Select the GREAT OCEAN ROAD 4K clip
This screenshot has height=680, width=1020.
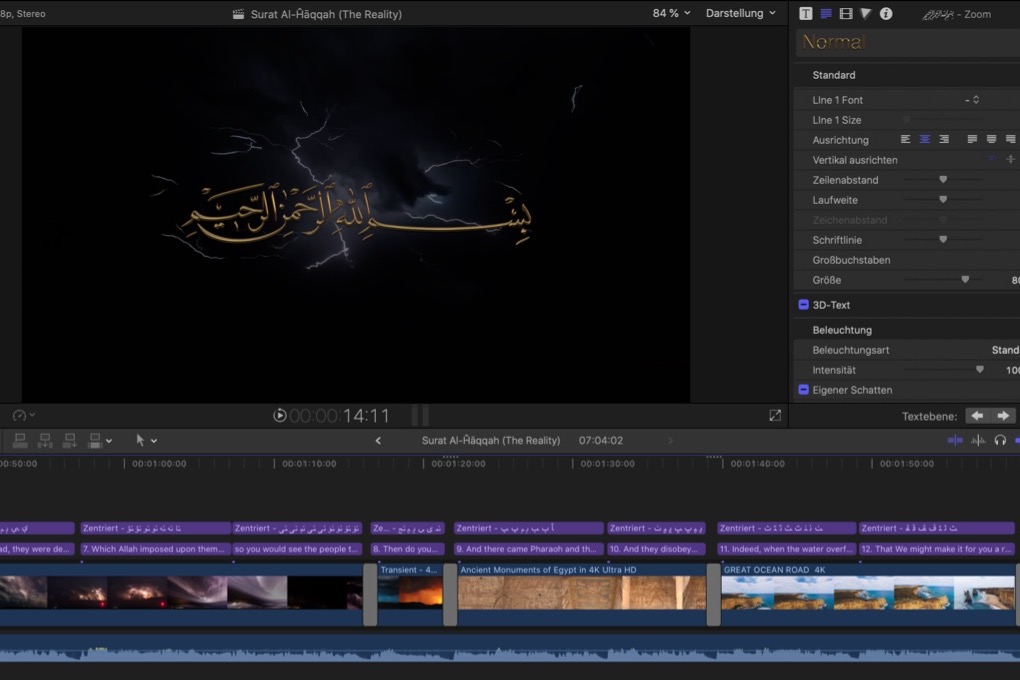860,590
